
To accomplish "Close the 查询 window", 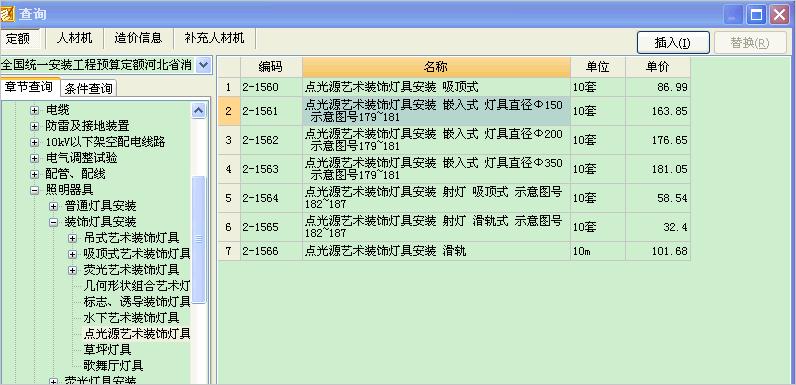I will tap(779, 15).
